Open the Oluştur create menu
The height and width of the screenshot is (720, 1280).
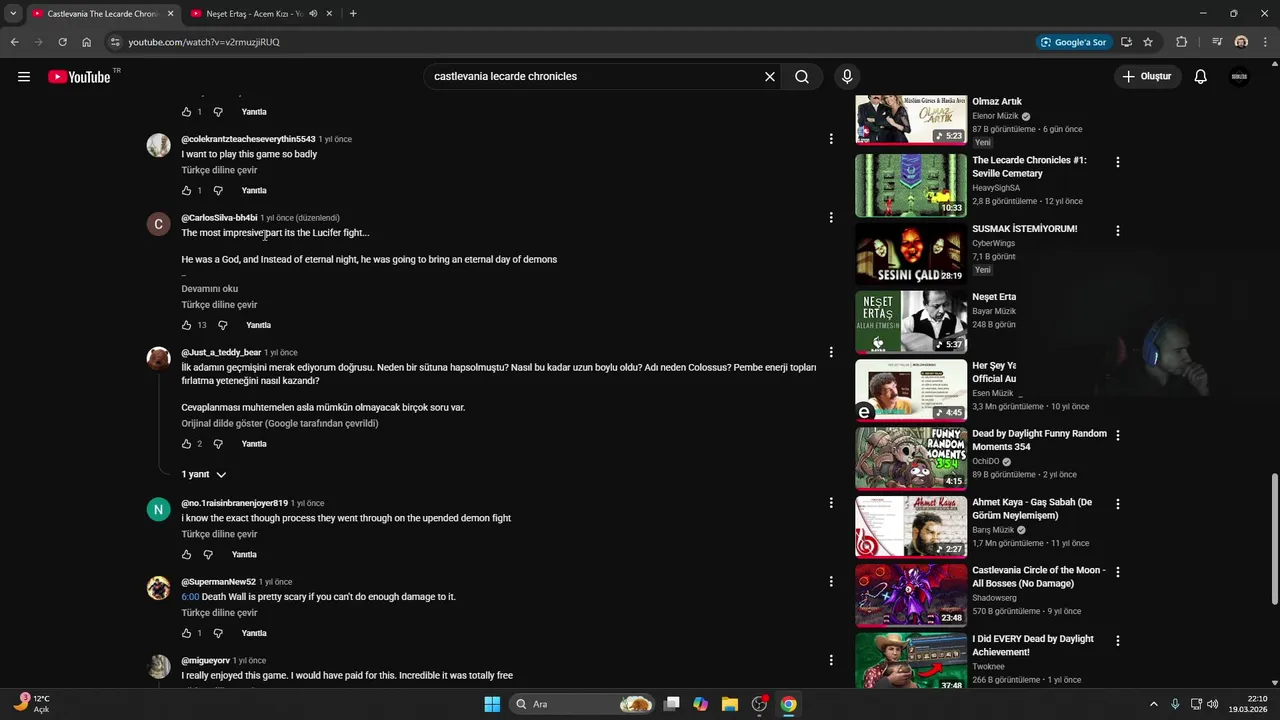pos(1147,77)
